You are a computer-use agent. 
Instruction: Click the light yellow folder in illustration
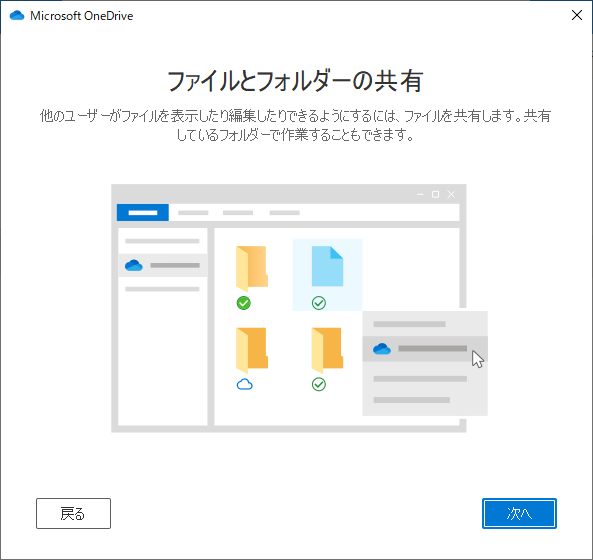[x=252, y=268]
